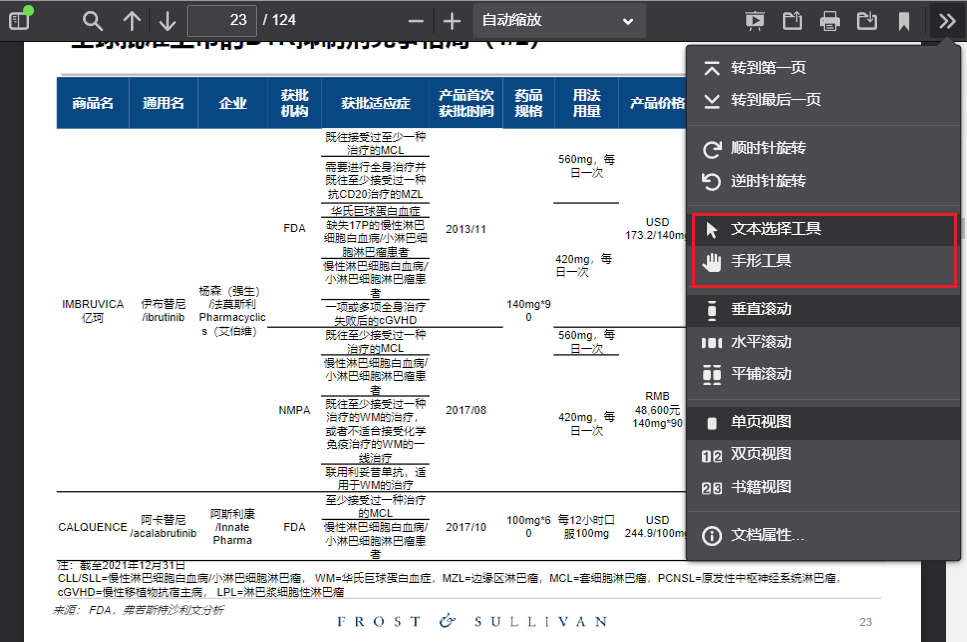Image resolution: width=967 pixels, height=642 pixels.
Task: Click the 通用名 table header
Action: coord(163,103)
